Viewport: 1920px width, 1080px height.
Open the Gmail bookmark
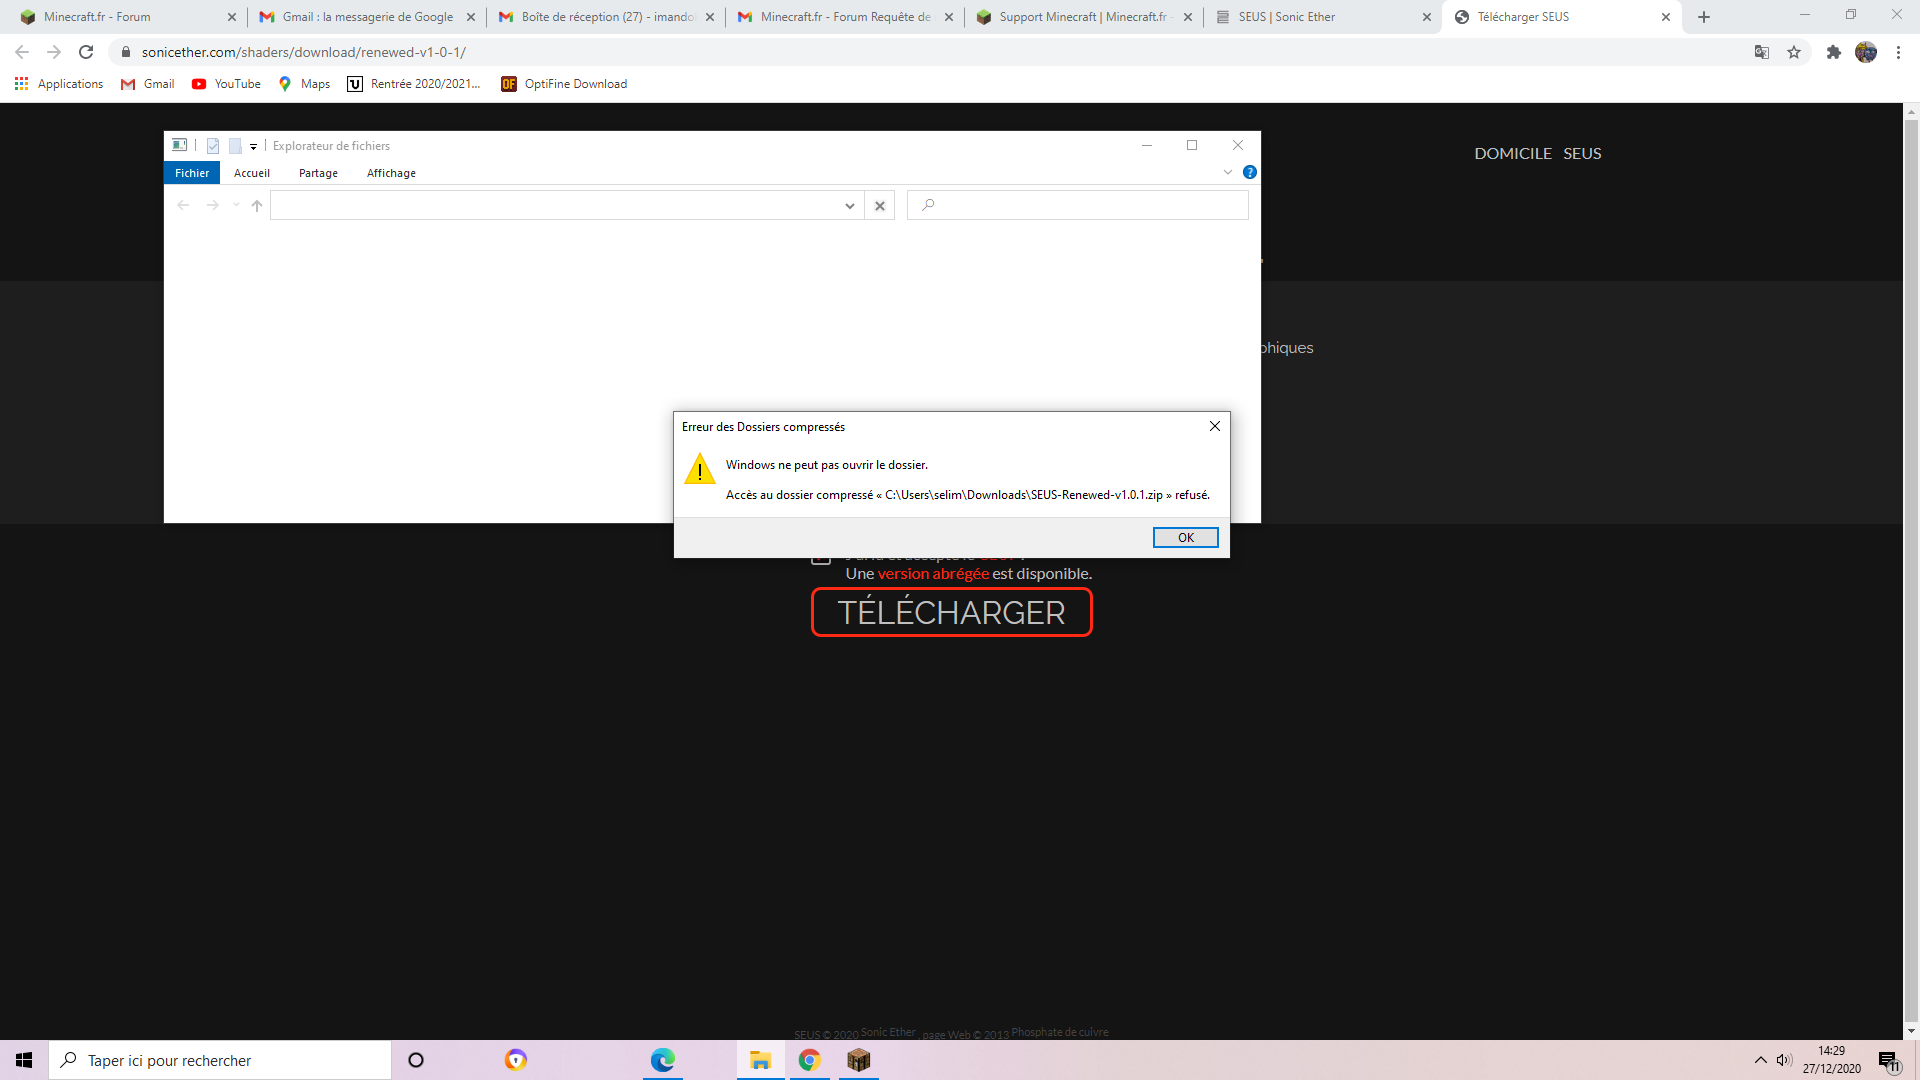[x=148, y=84]
